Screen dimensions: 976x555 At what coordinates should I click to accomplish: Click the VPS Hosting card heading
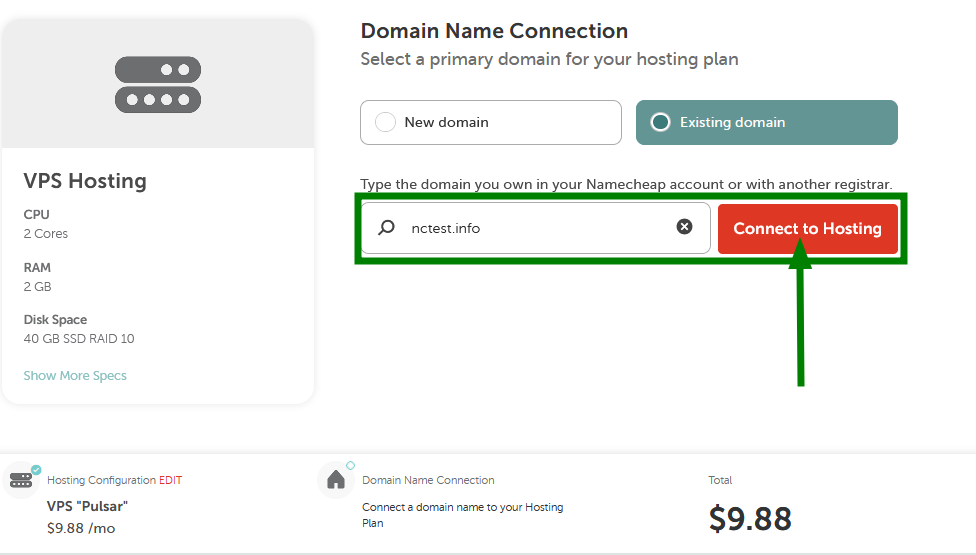click(85, 181)
